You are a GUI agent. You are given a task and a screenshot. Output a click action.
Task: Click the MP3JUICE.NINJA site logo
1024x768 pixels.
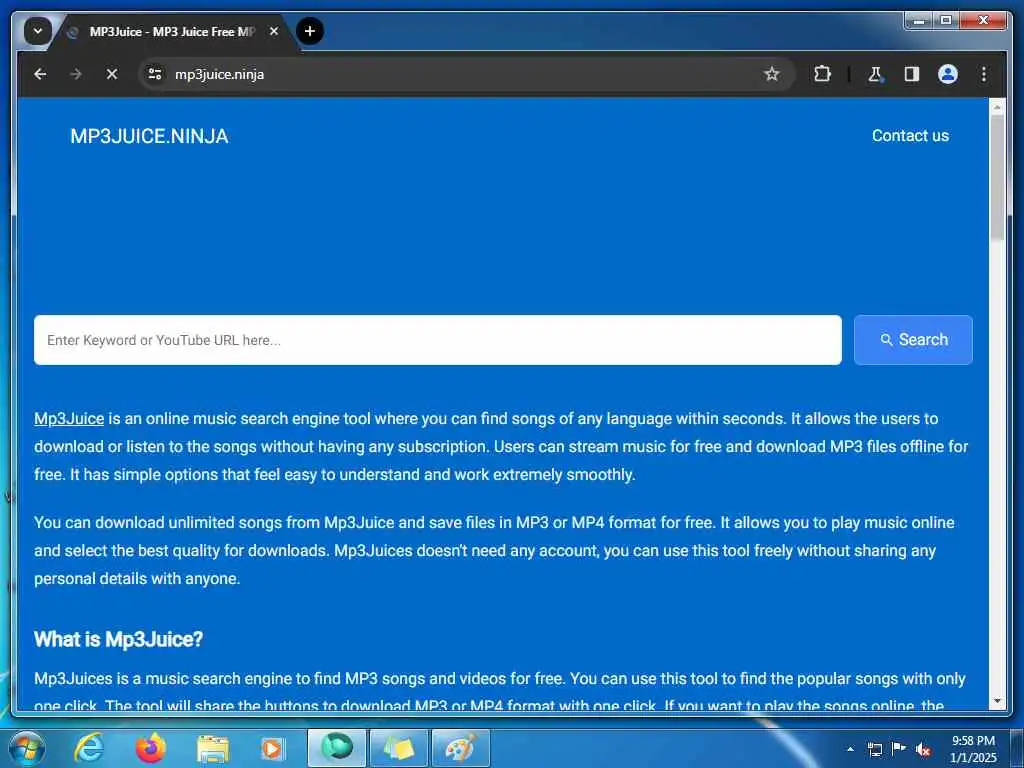(x=150, y=136)
